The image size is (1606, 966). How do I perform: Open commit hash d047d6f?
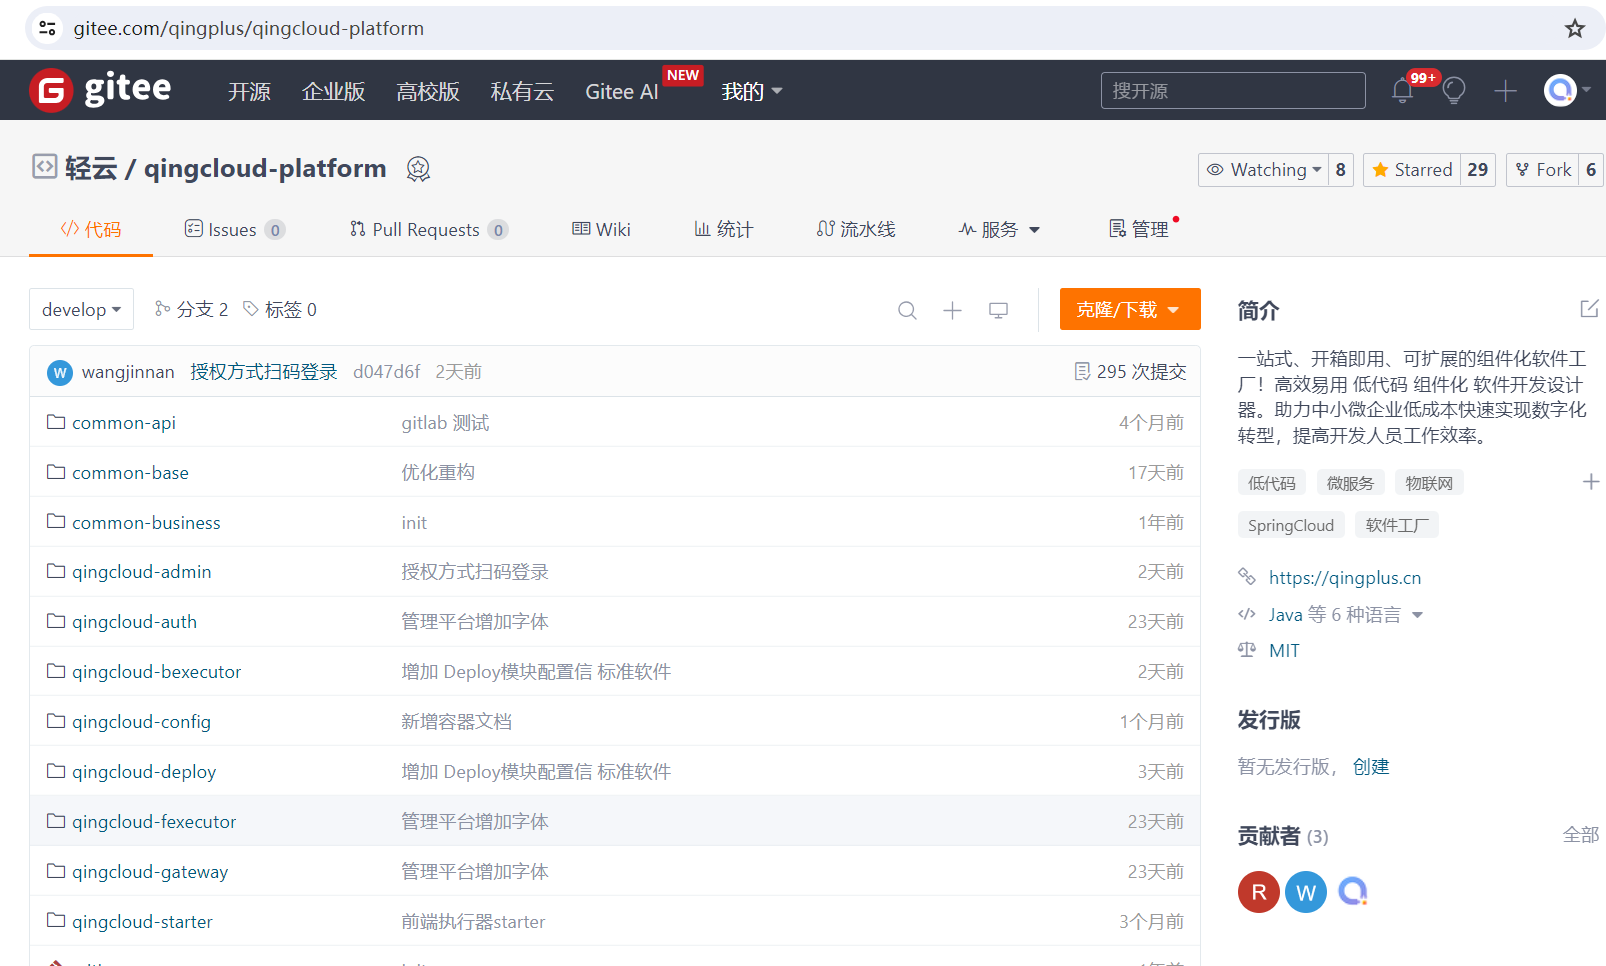click(x=387, y=372)
